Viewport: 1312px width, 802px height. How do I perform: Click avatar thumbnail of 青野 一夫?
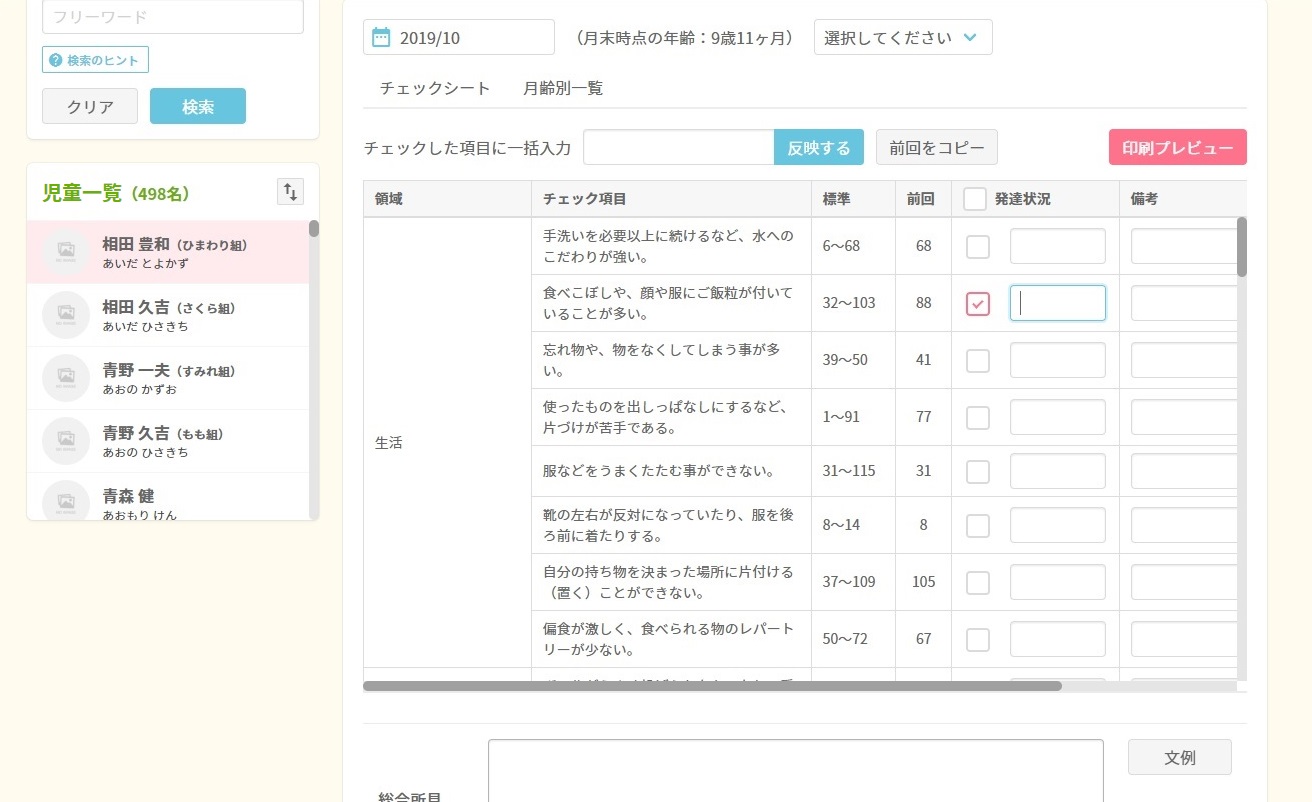click(x=66, y=378)
